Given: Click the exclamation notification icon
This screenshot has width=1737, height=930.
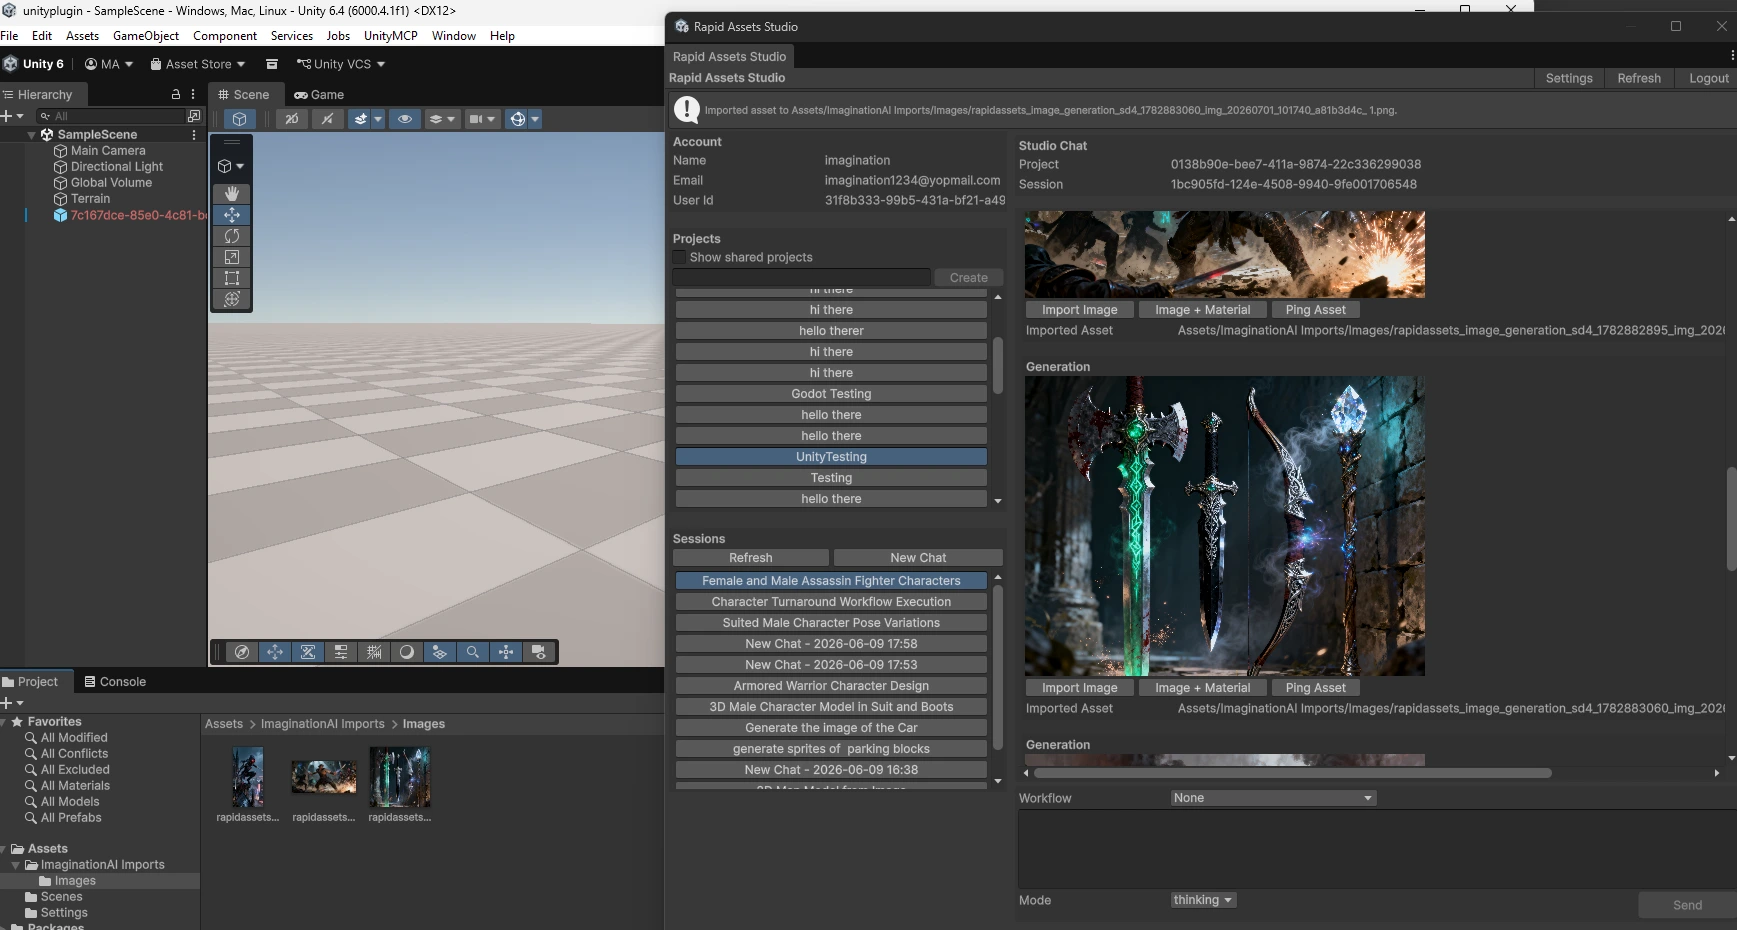Looking at the screenshot, I should click(x=687, y=110).
